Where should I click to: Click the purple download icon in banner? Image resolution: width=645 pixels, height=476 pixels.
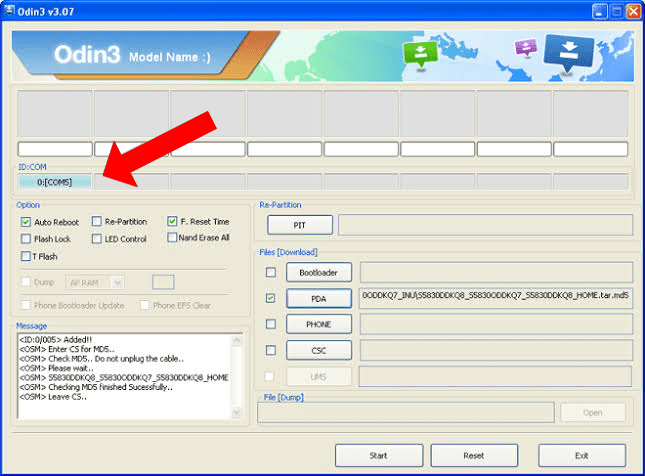click(x=524, y=48)
